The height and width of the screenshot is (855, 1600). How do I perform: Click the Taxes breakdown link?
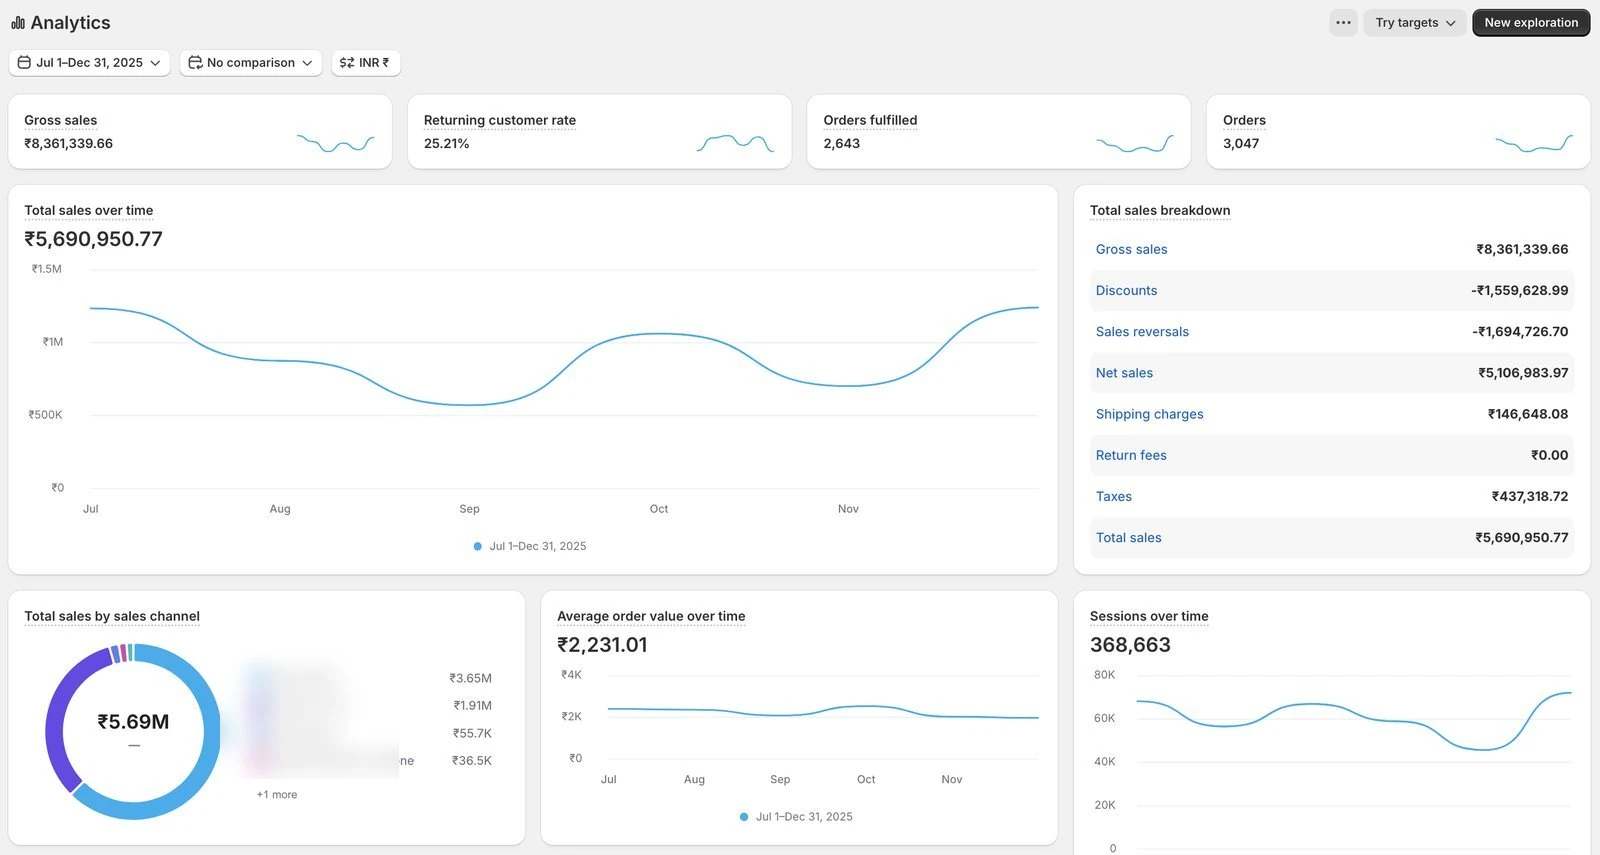point(1114,496)
